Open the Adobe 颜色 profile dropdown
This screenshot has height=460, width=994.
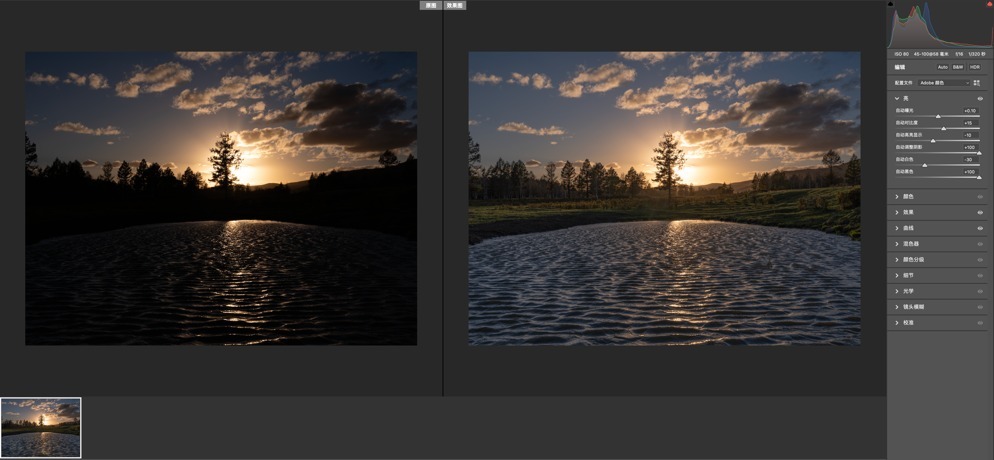tap(943, 83)
